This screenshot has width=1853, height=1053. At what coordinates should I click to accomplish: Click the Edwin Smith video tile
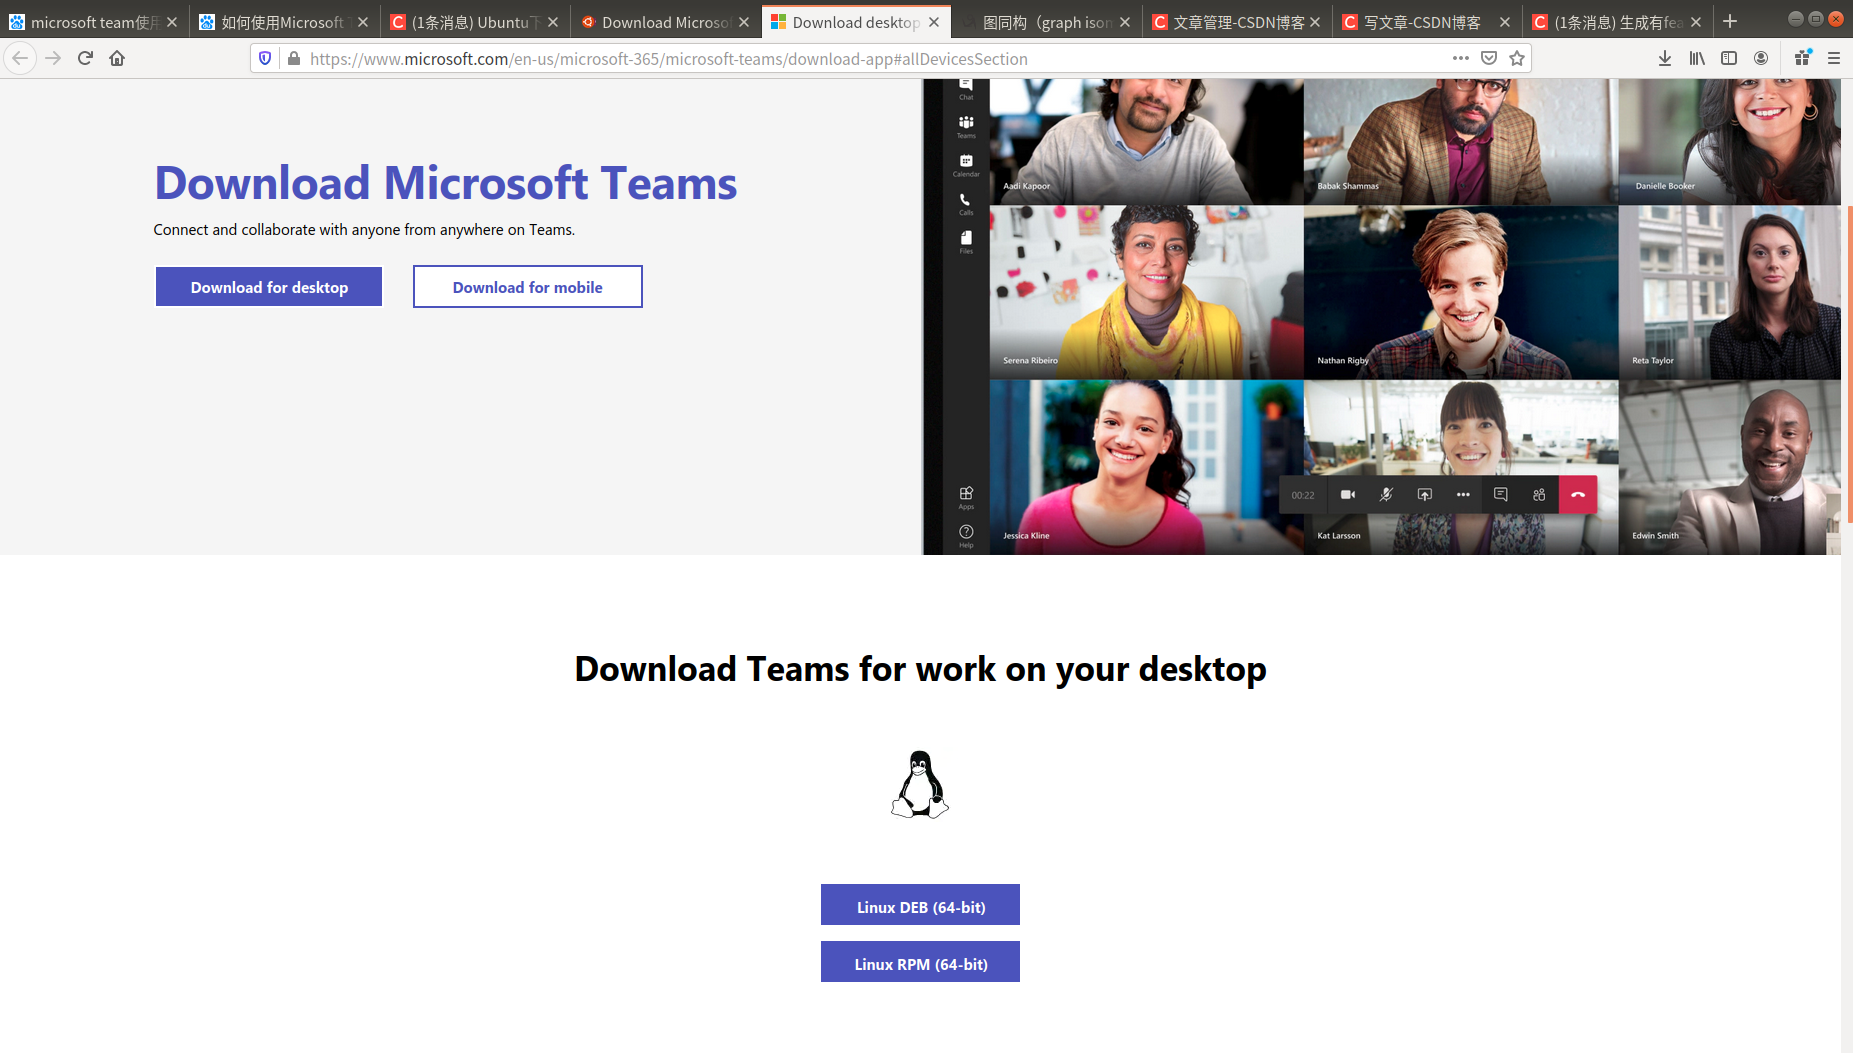point(1729,467)
